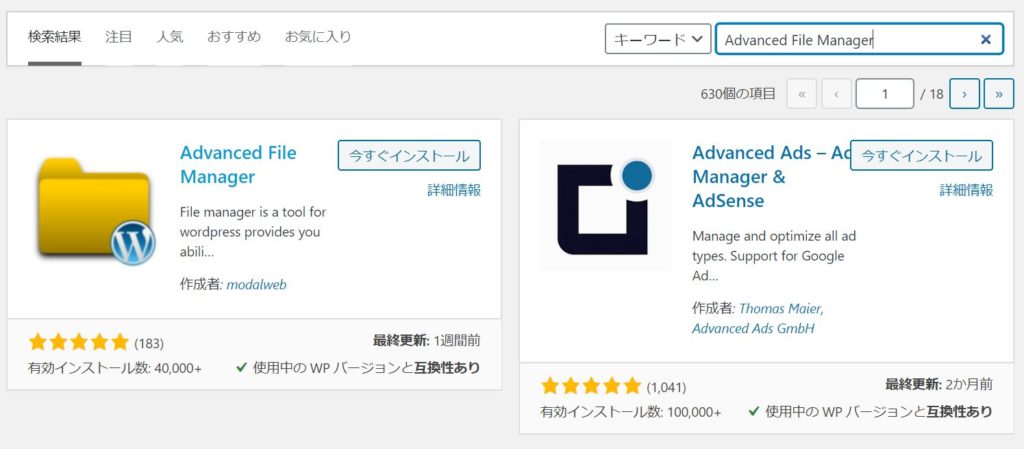The height and width of the screenshot is (449, 1024).
Task: Switch to the 注目 tab
Action: (x=119, y=37)
